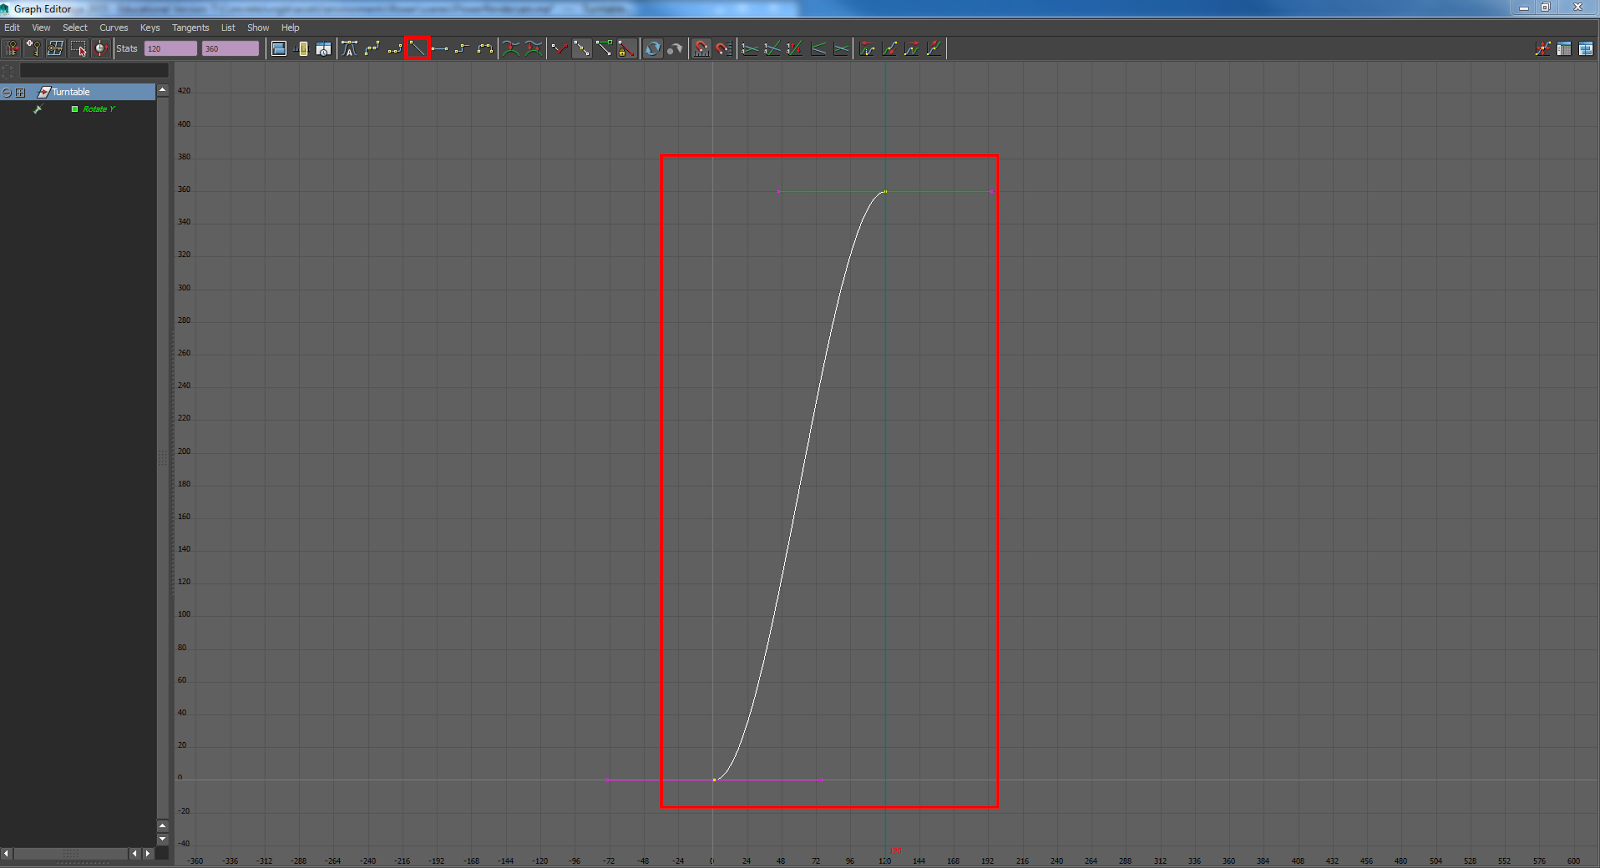Apply Linear tangents to keys

(417, 48)
